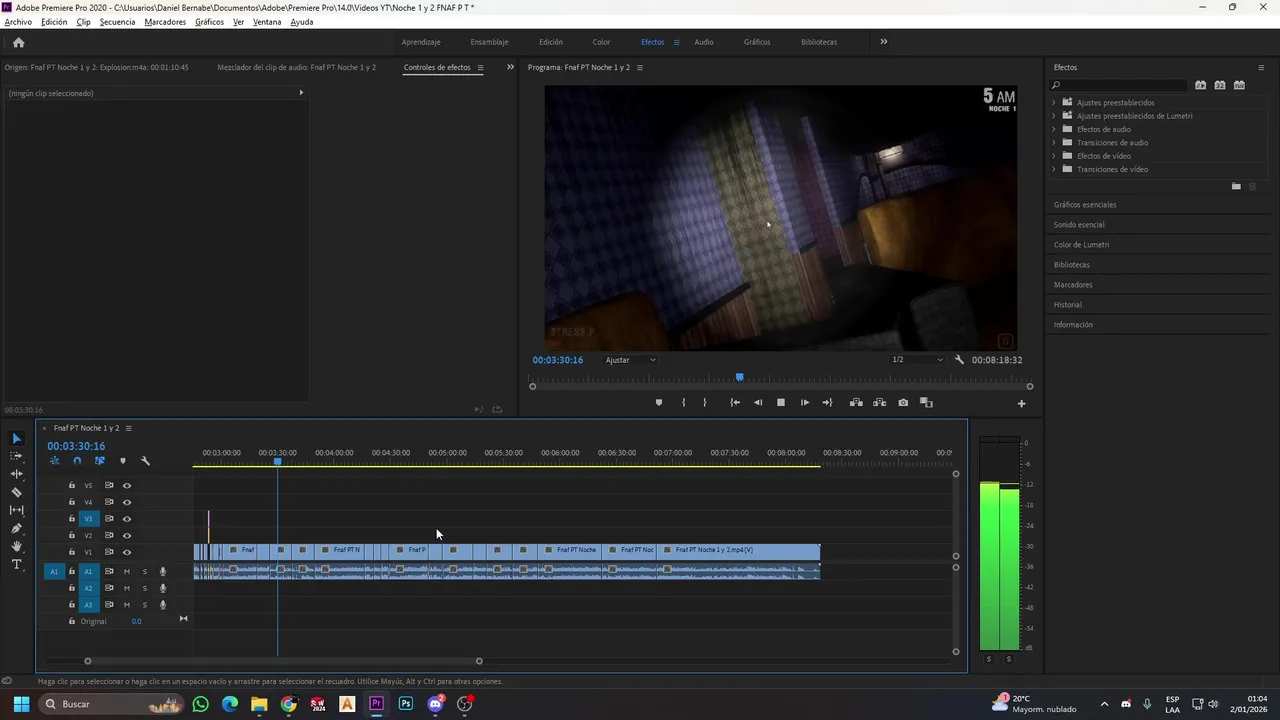Hide track V1 with eye toggle
The image size is (1280, 720).
pos(127,552)
